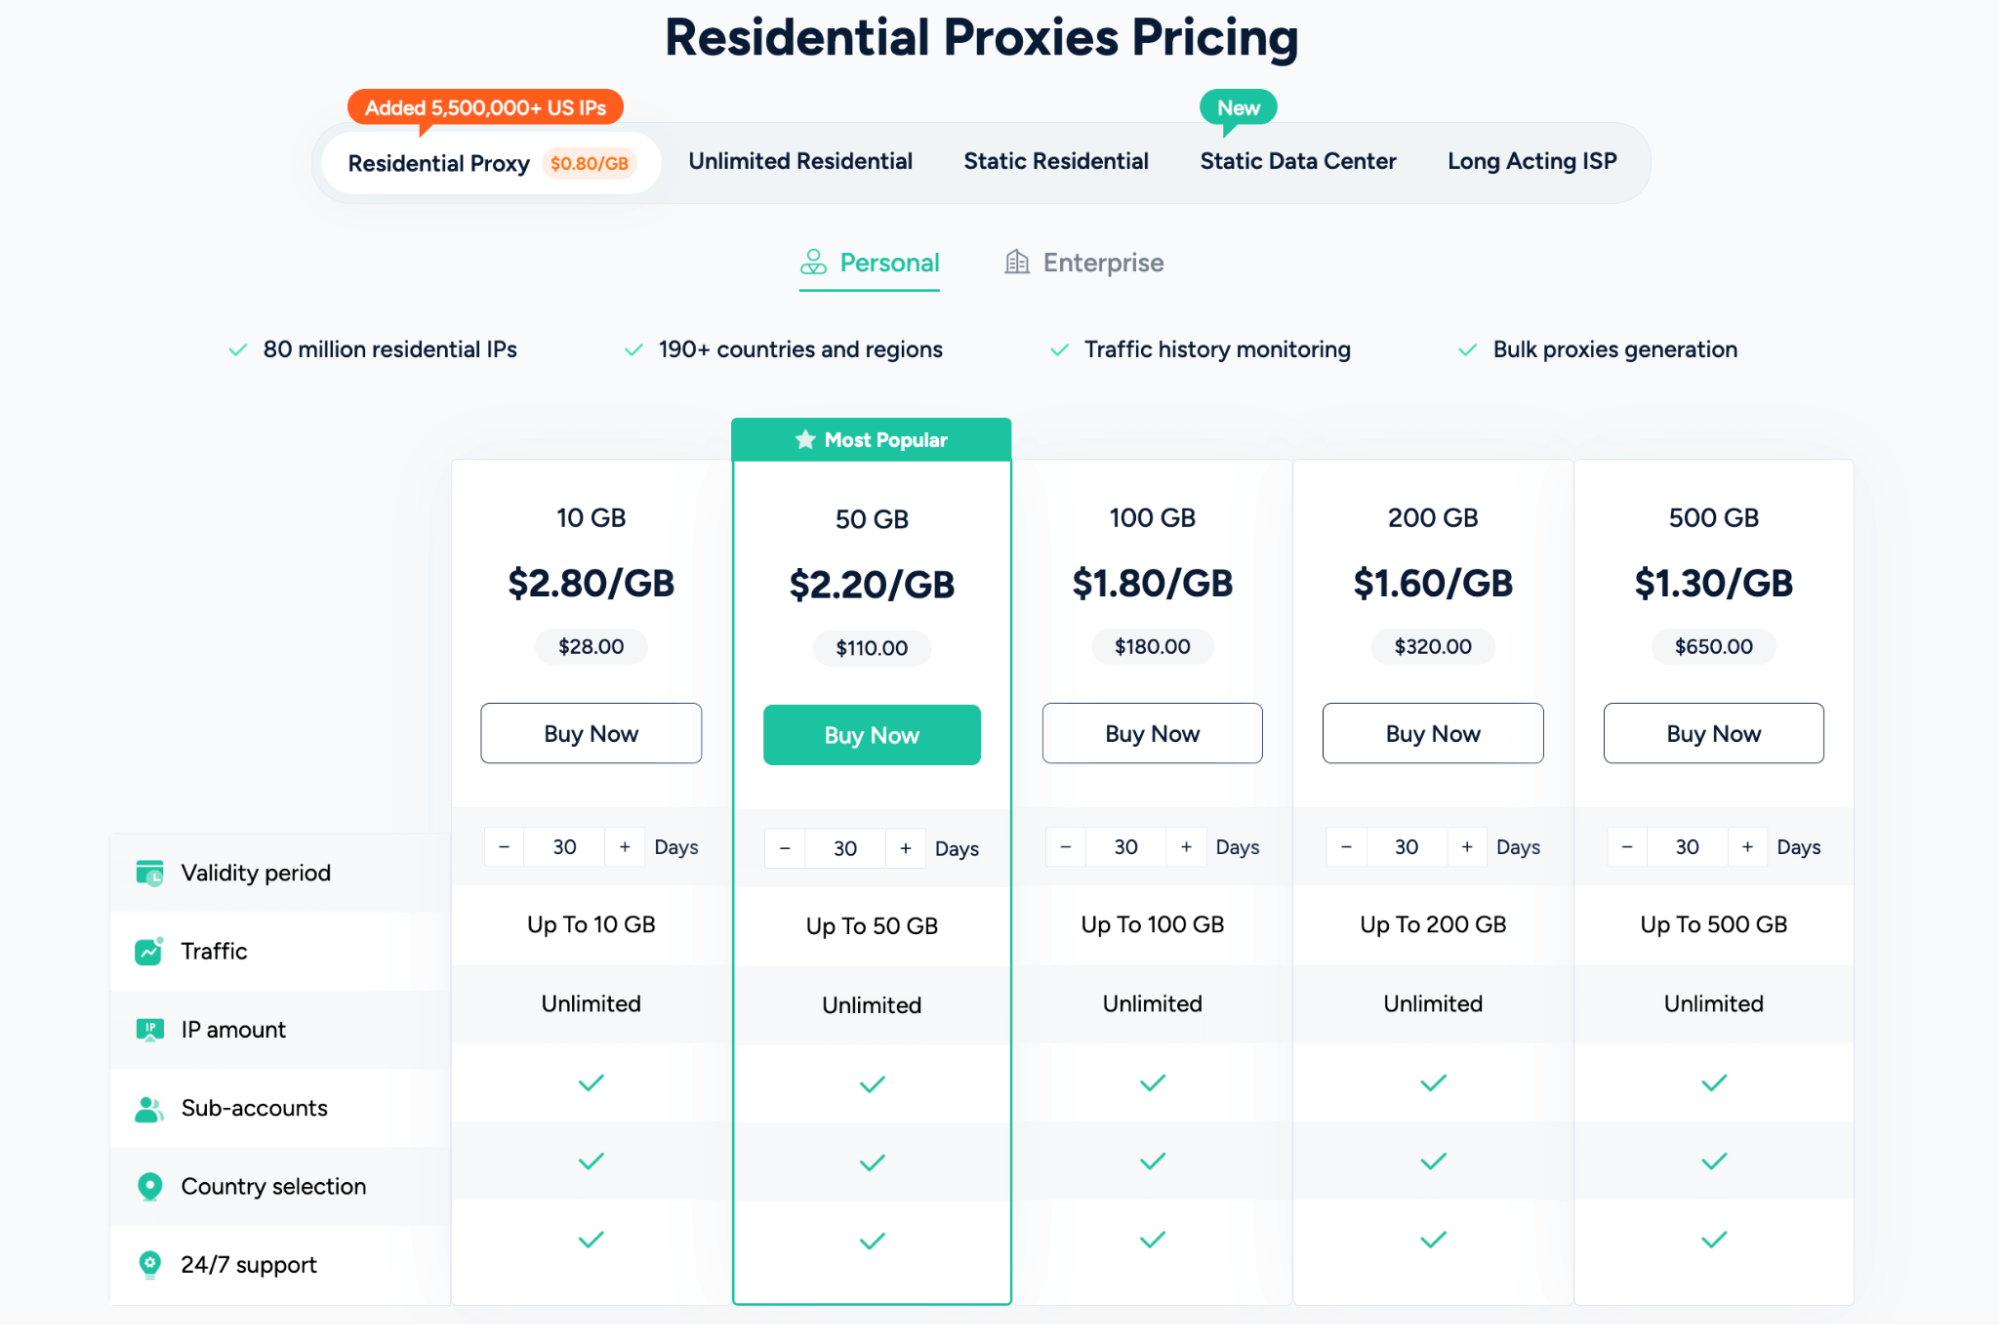Click the Enterprise building icon
The width and height of the screenshot is (1999, 1324).
(x=1016, y=262)
